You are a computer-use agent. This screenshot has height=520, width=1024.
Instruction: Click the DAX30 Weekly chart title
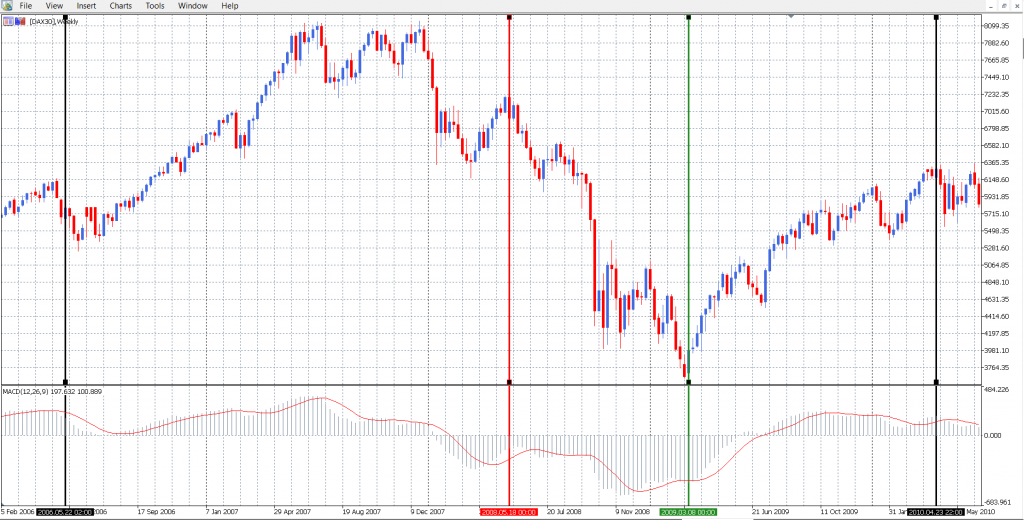coord(54,22)
